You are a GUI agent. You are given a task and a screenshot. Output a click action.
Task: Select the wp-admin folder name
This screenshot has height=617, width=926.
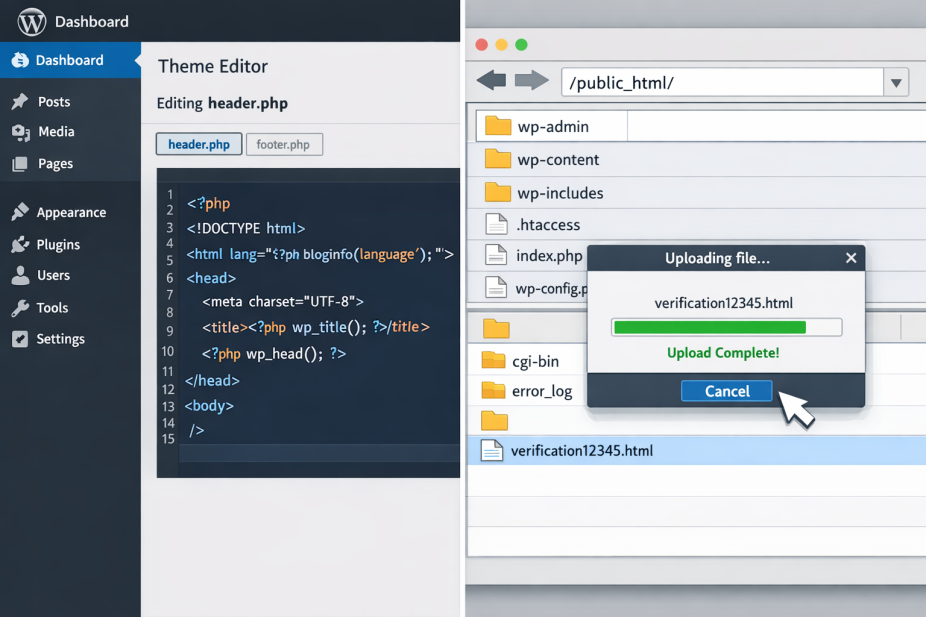click(553, 126)
